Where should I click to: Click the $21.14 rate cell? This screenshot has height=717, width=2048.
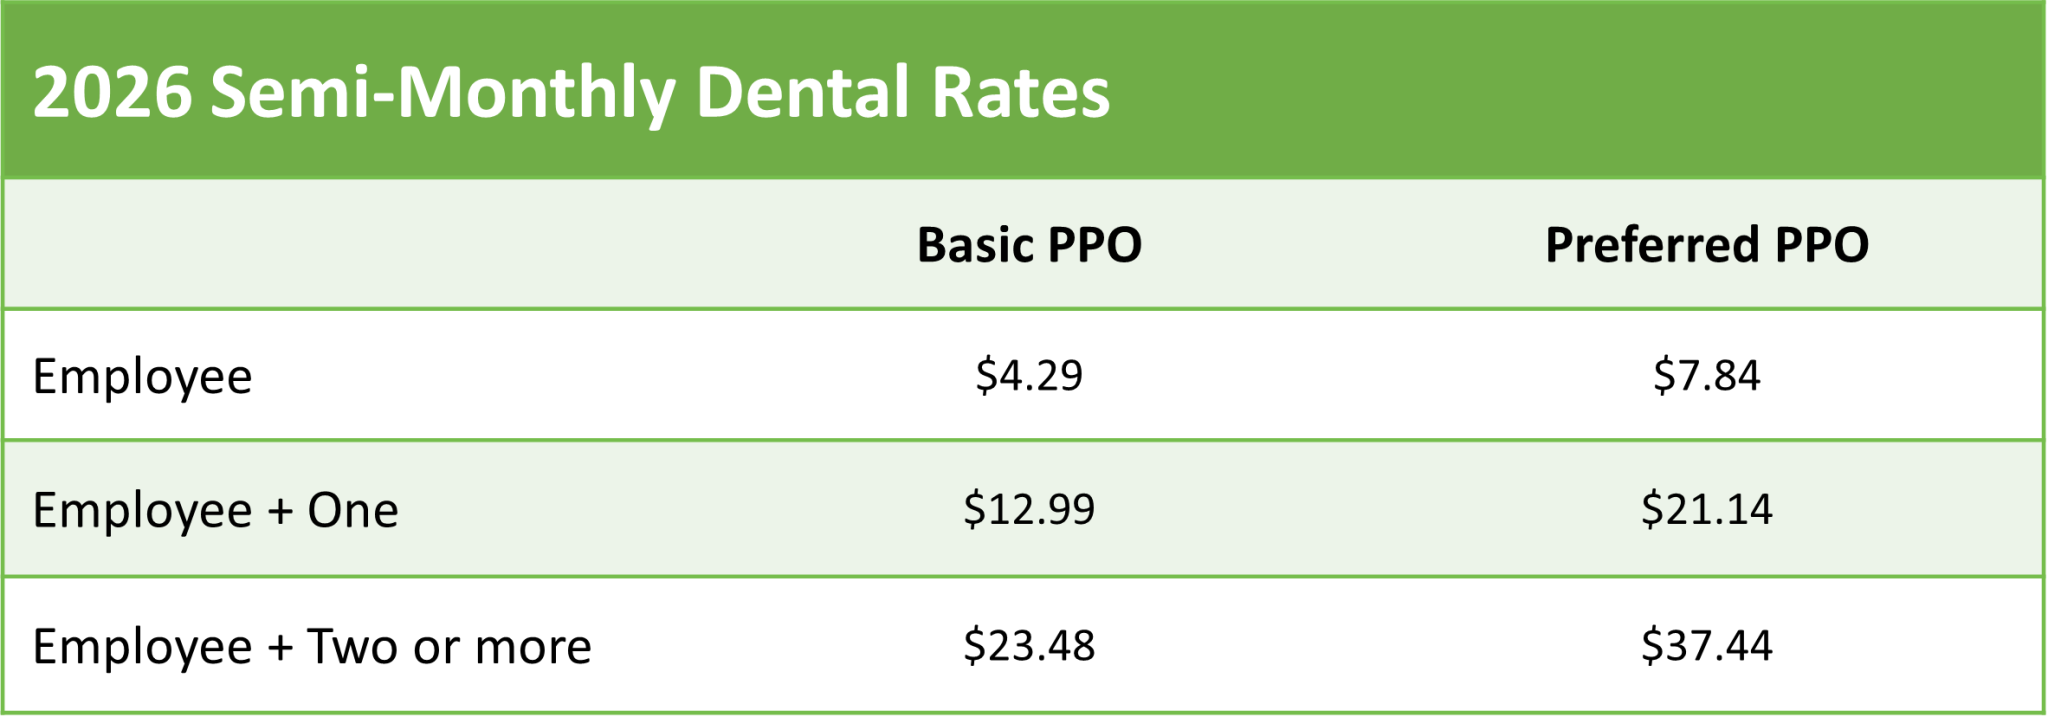1706,509
